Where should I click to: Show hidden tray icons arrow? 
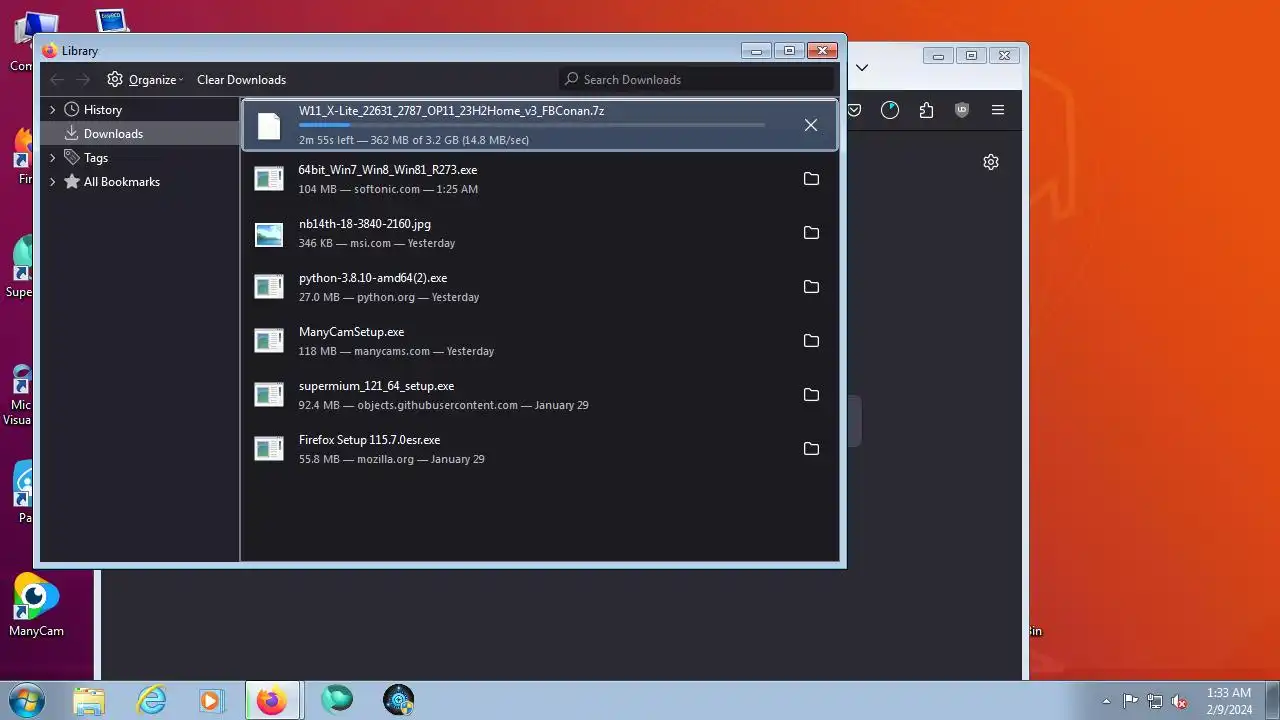[1106, 701]
